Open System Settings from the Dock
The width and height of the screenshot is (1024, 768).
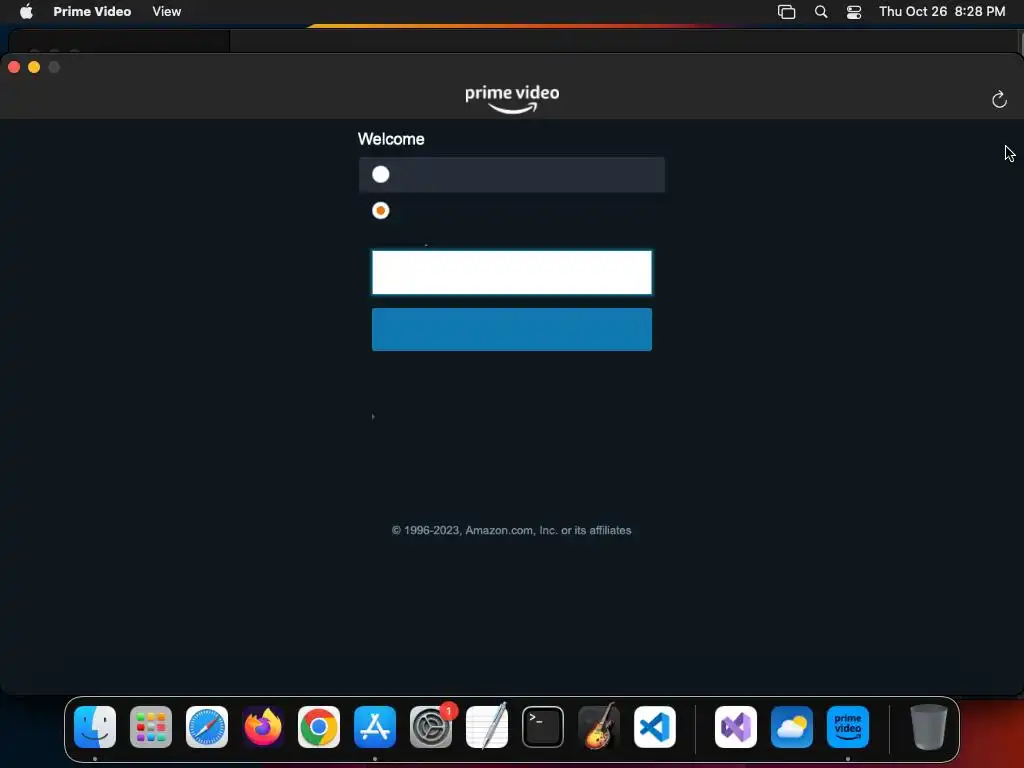(x=431, y=727)
